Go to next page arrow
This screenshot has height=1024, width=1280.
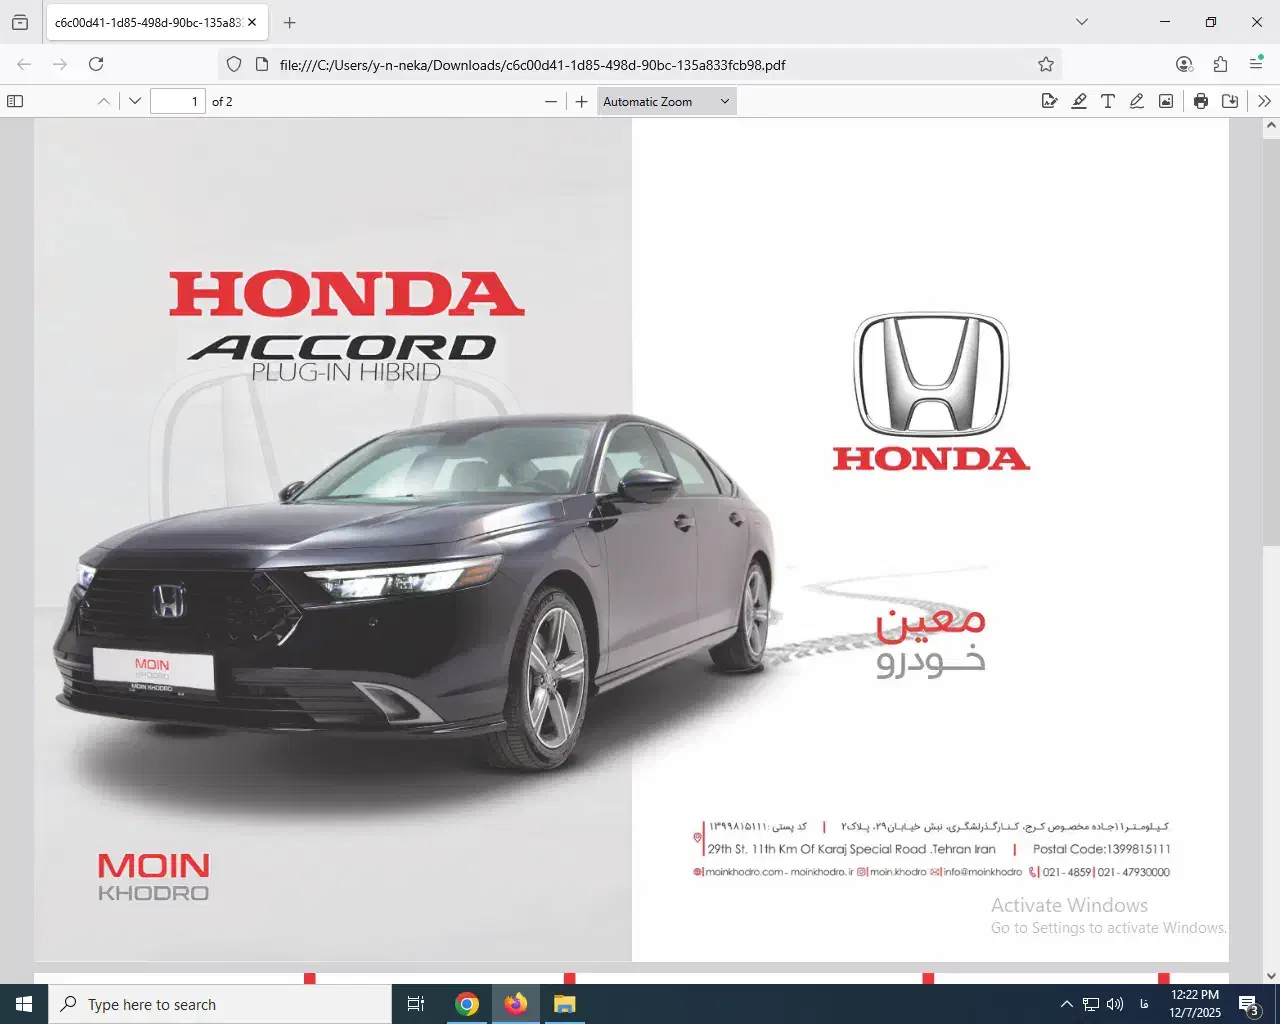pos(135,101)
